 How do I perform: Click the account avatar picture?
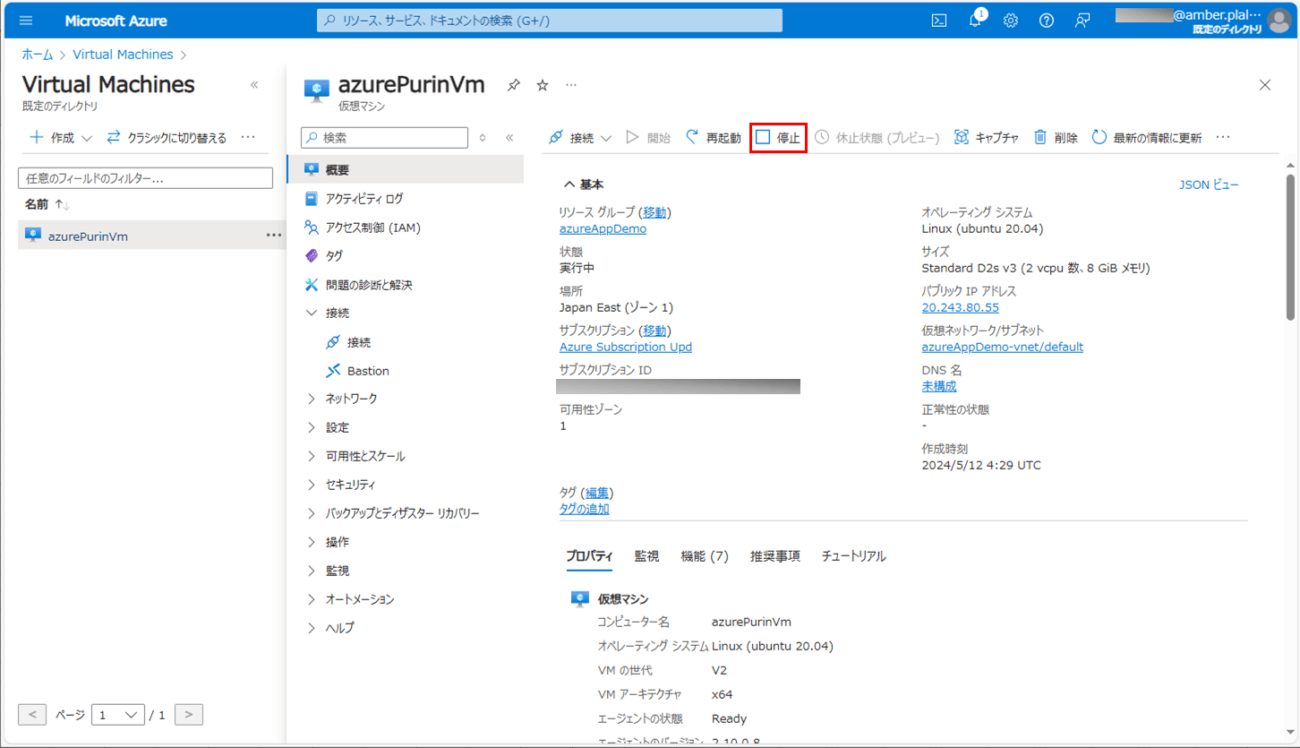coord(1279,20)
